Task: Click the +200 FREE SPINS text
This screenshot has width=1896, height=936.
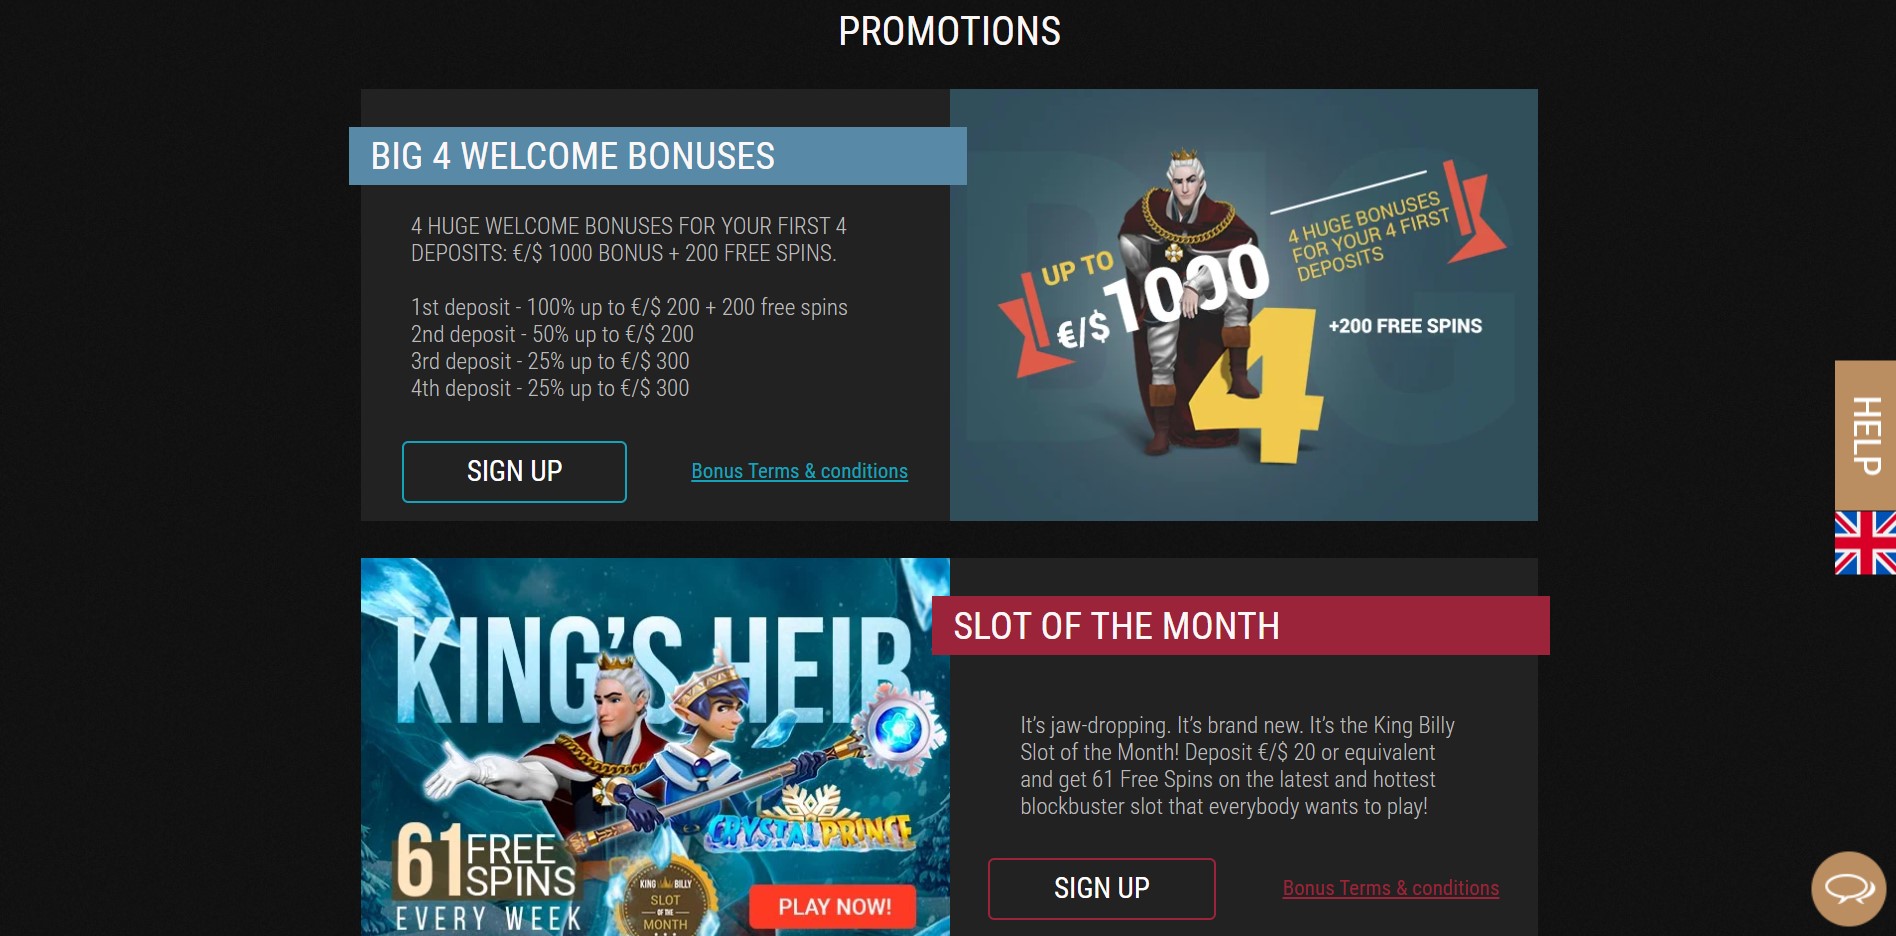Action: click(x=1405, y=326)
